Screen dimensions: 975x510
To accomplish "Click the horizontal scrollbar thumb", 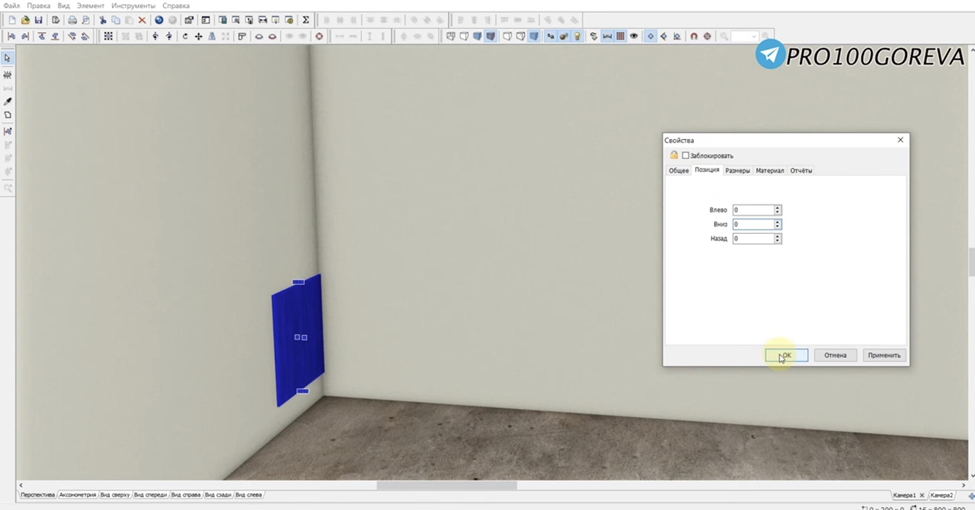I will (x=446, y=485).
